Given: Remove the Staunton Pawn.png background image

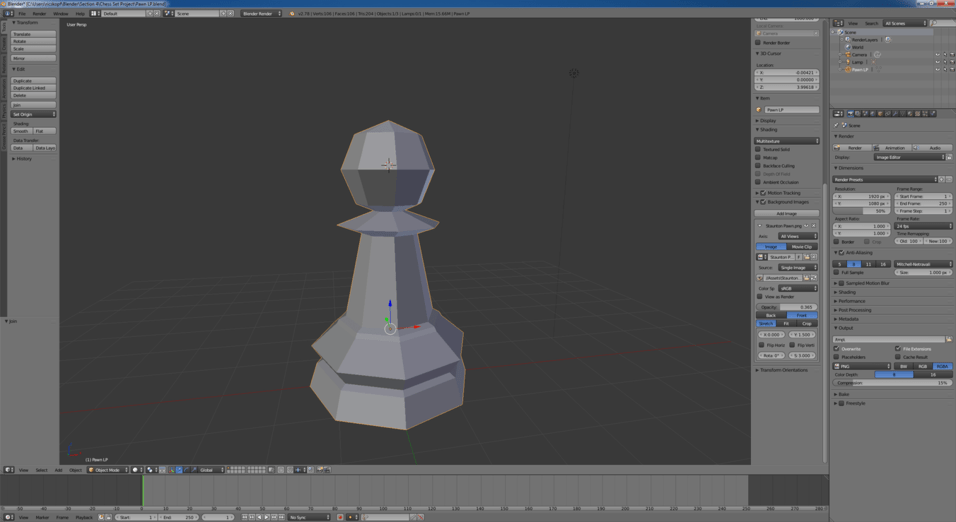Looking at the screenshot, I should (814, 226).
